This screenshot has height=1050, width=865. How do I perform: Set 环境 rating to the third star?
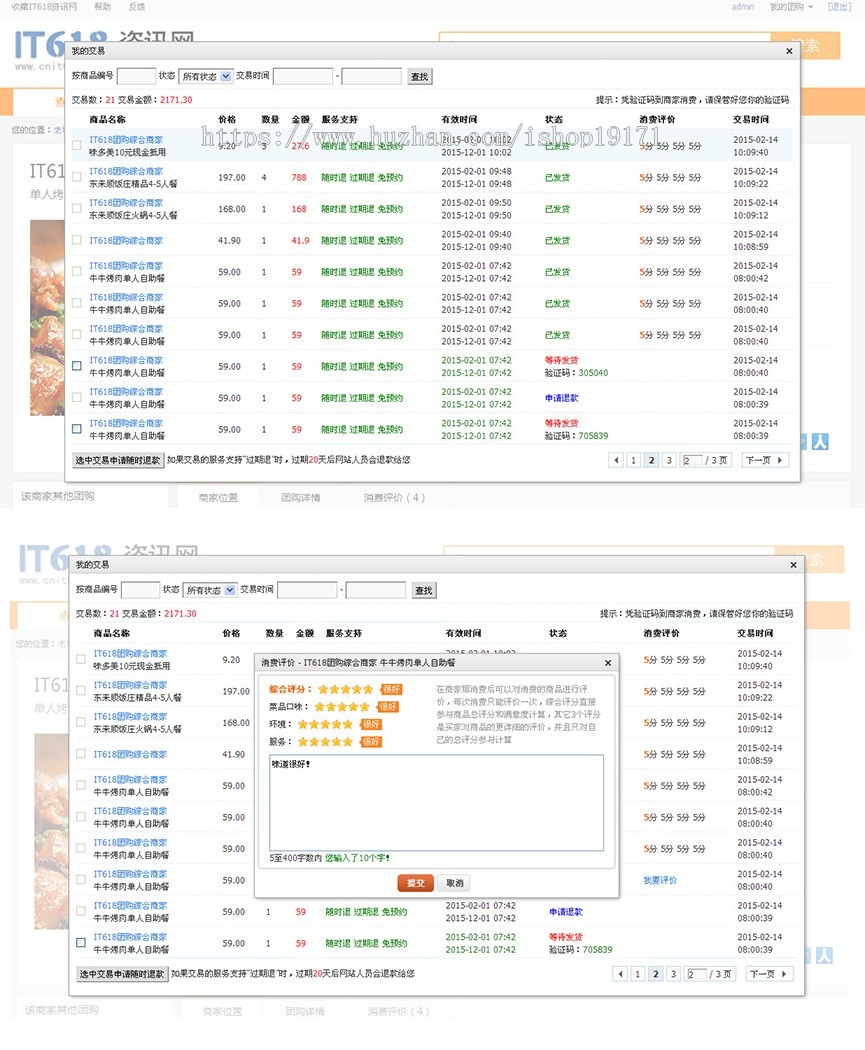325,724
